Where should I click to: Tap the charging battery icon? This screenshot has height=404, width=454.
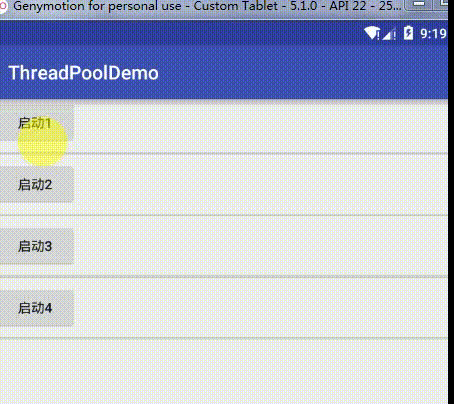click(408, 33)
